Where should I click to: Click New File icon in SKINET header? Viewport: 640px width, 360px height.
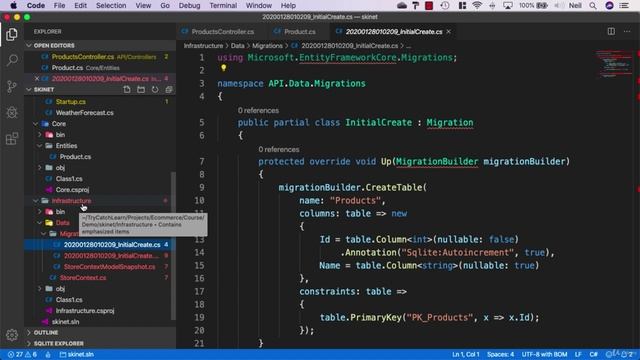click(127, 89)
